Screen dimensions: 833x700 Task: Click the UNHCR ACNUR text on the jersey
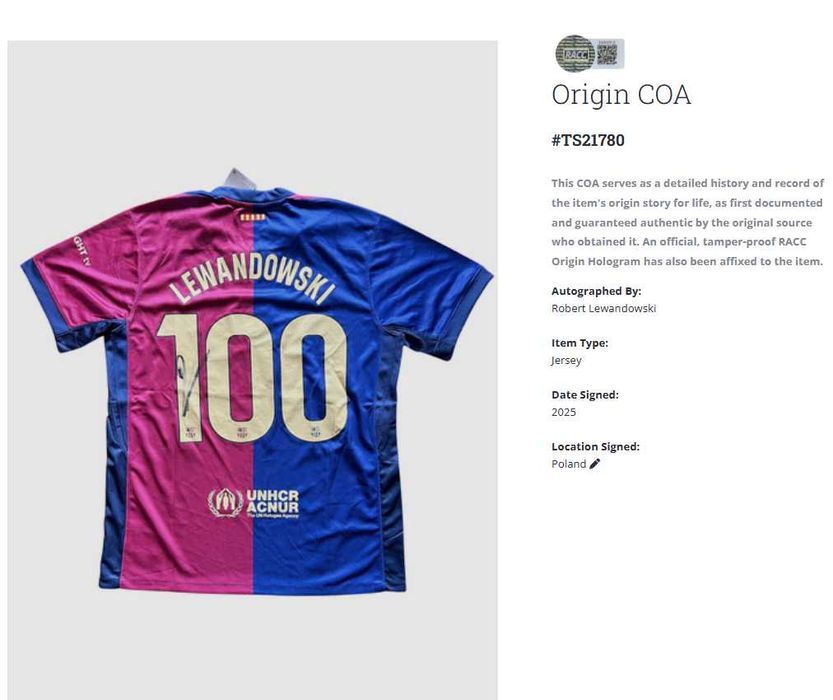[273, 502]
